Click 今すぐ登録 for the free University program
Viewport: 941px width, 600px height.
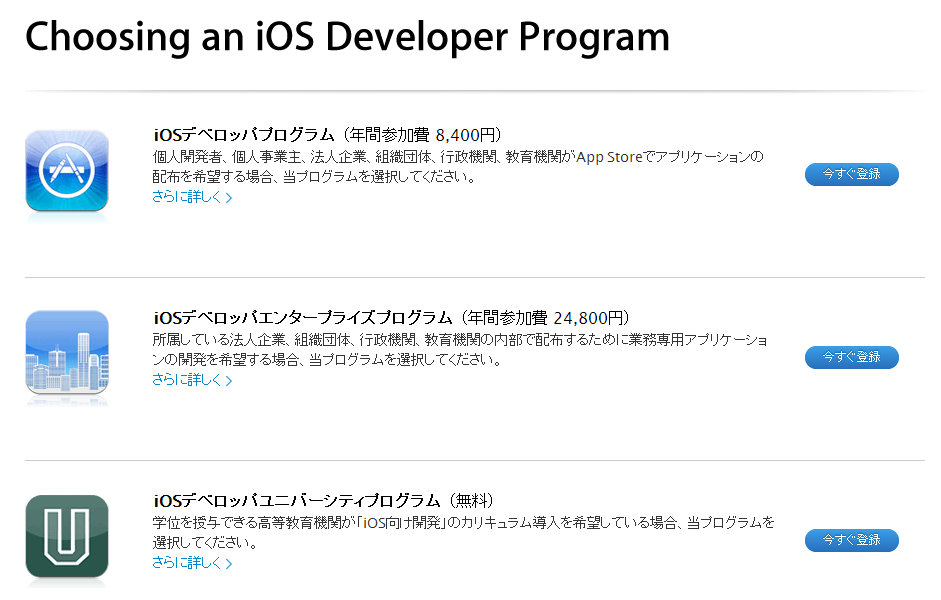pos(852,540)
